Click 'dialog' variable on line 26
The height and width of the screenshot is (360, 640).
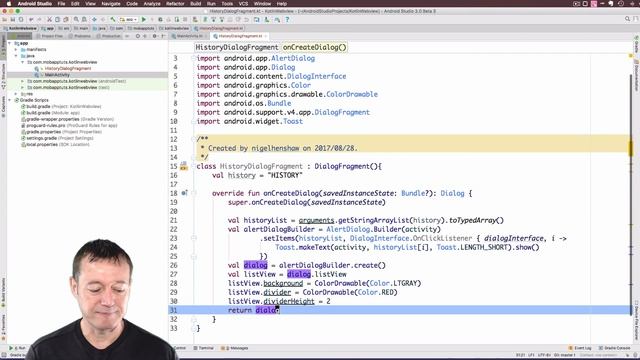pyautogui.click(x=256, y=265)
